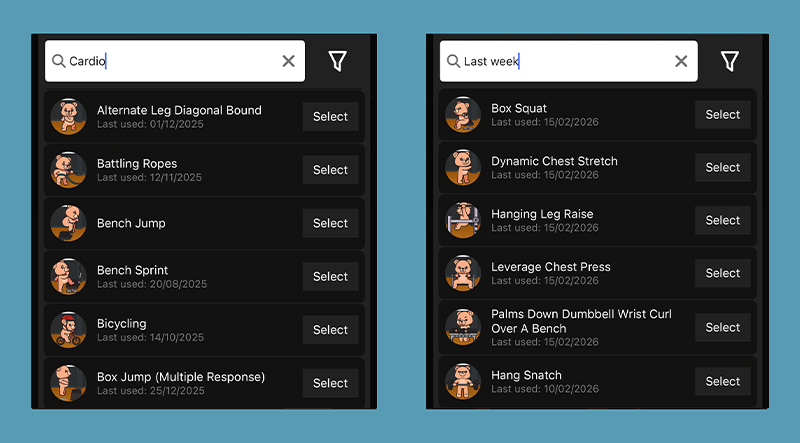Click the magnifier icon in the Cardio search box

(59, 61)
